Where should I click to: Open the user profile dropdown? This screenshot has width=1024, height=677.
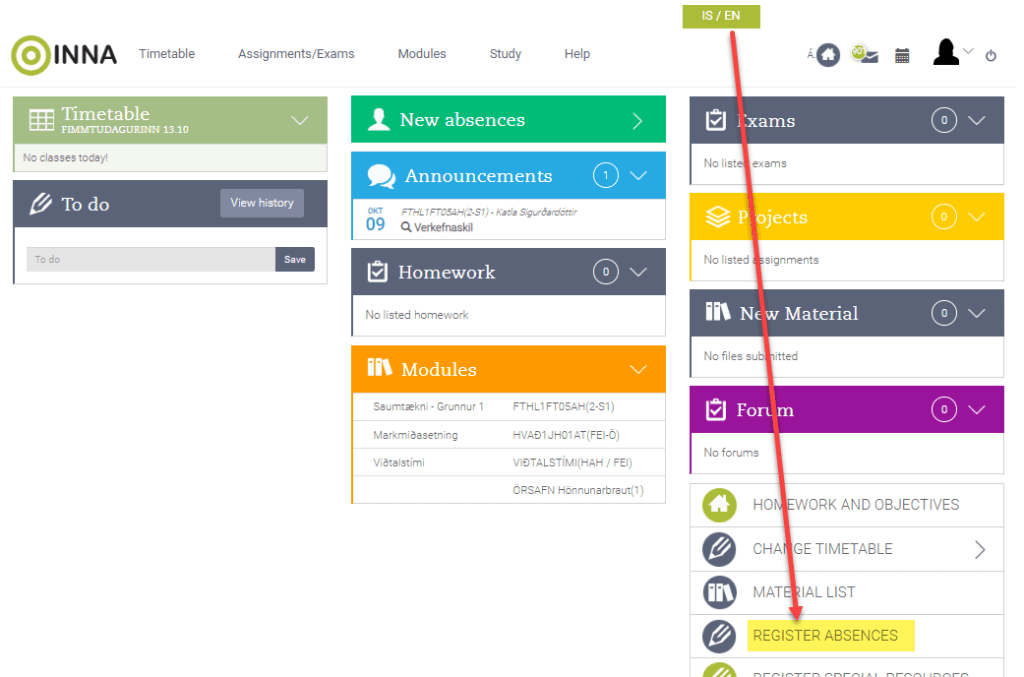coord(952,53)
